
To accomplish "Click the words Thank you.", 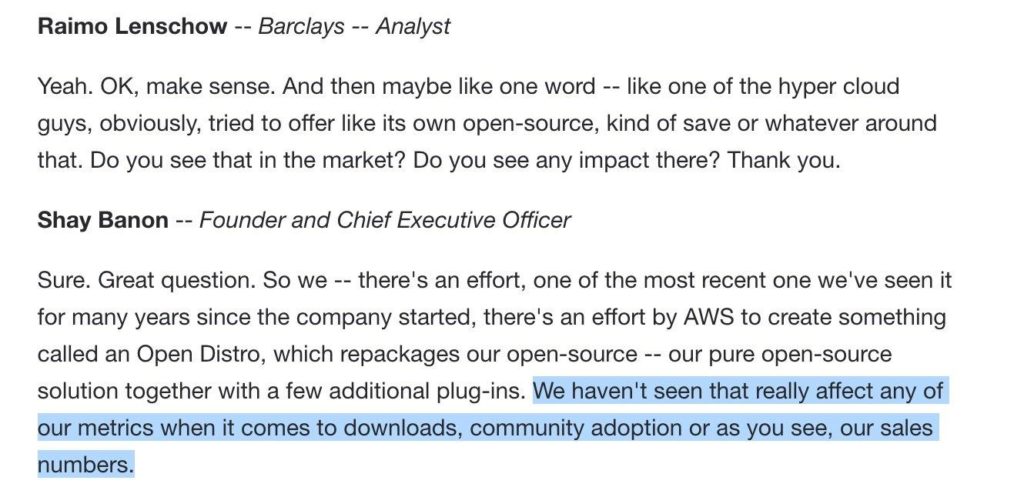I will (x=783, y=161).
